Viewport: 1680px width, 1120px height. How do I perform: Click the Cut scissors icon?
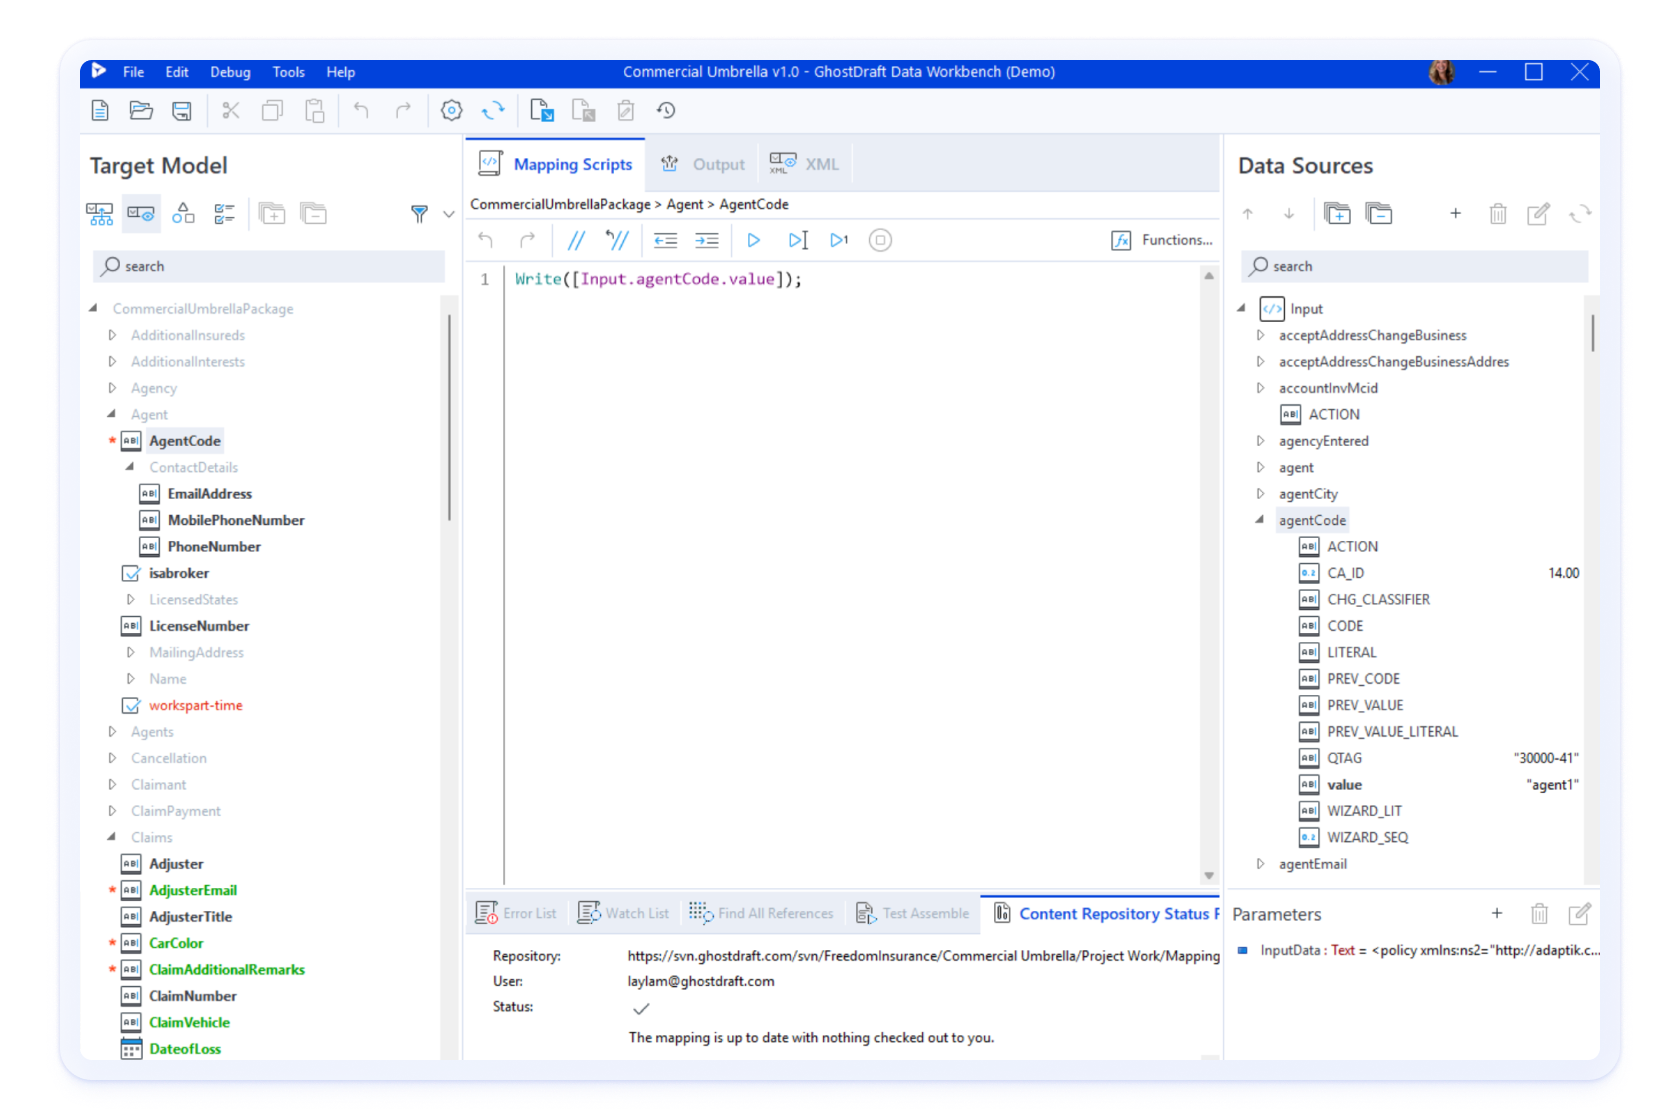point(231,110)
